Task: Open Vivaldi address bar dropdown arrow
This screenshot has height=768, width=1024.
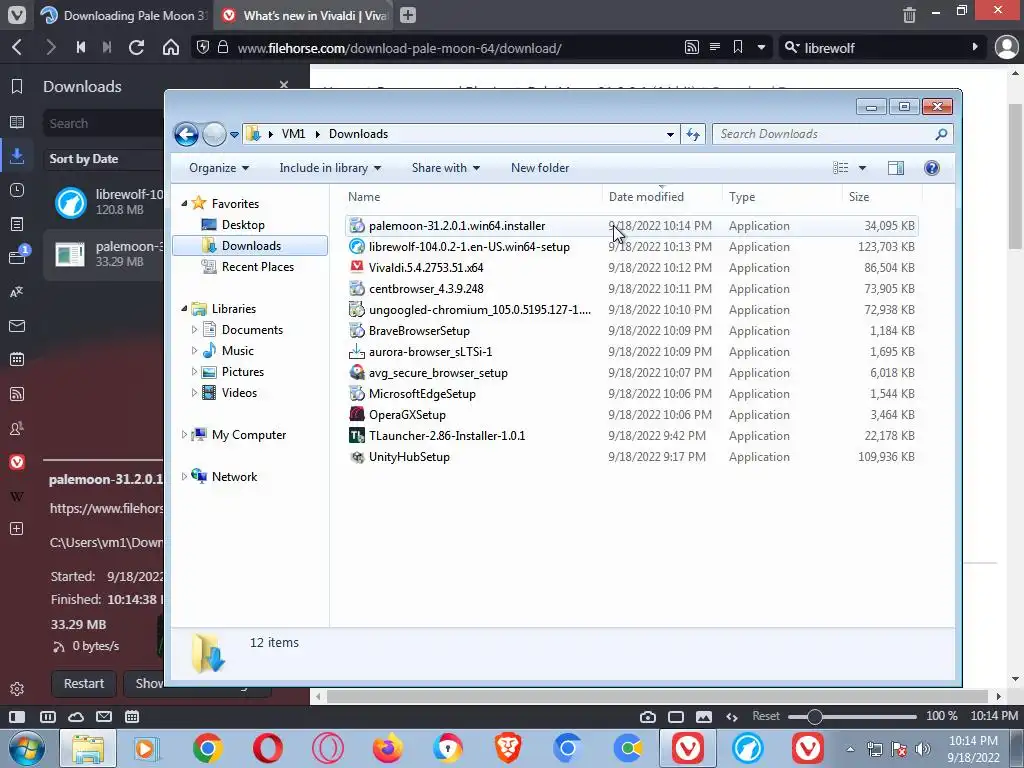Action: 761,47
